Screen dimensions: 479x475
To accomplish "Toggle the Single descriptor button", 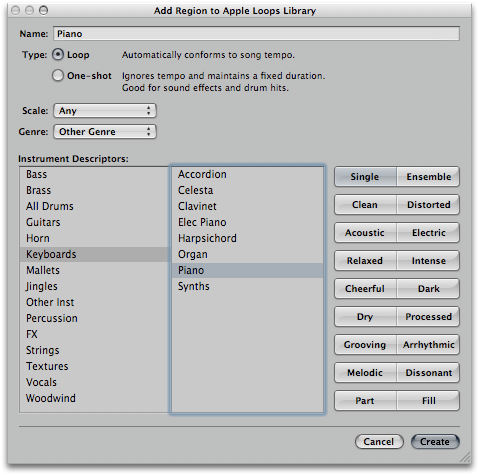I will coord(365,177).
